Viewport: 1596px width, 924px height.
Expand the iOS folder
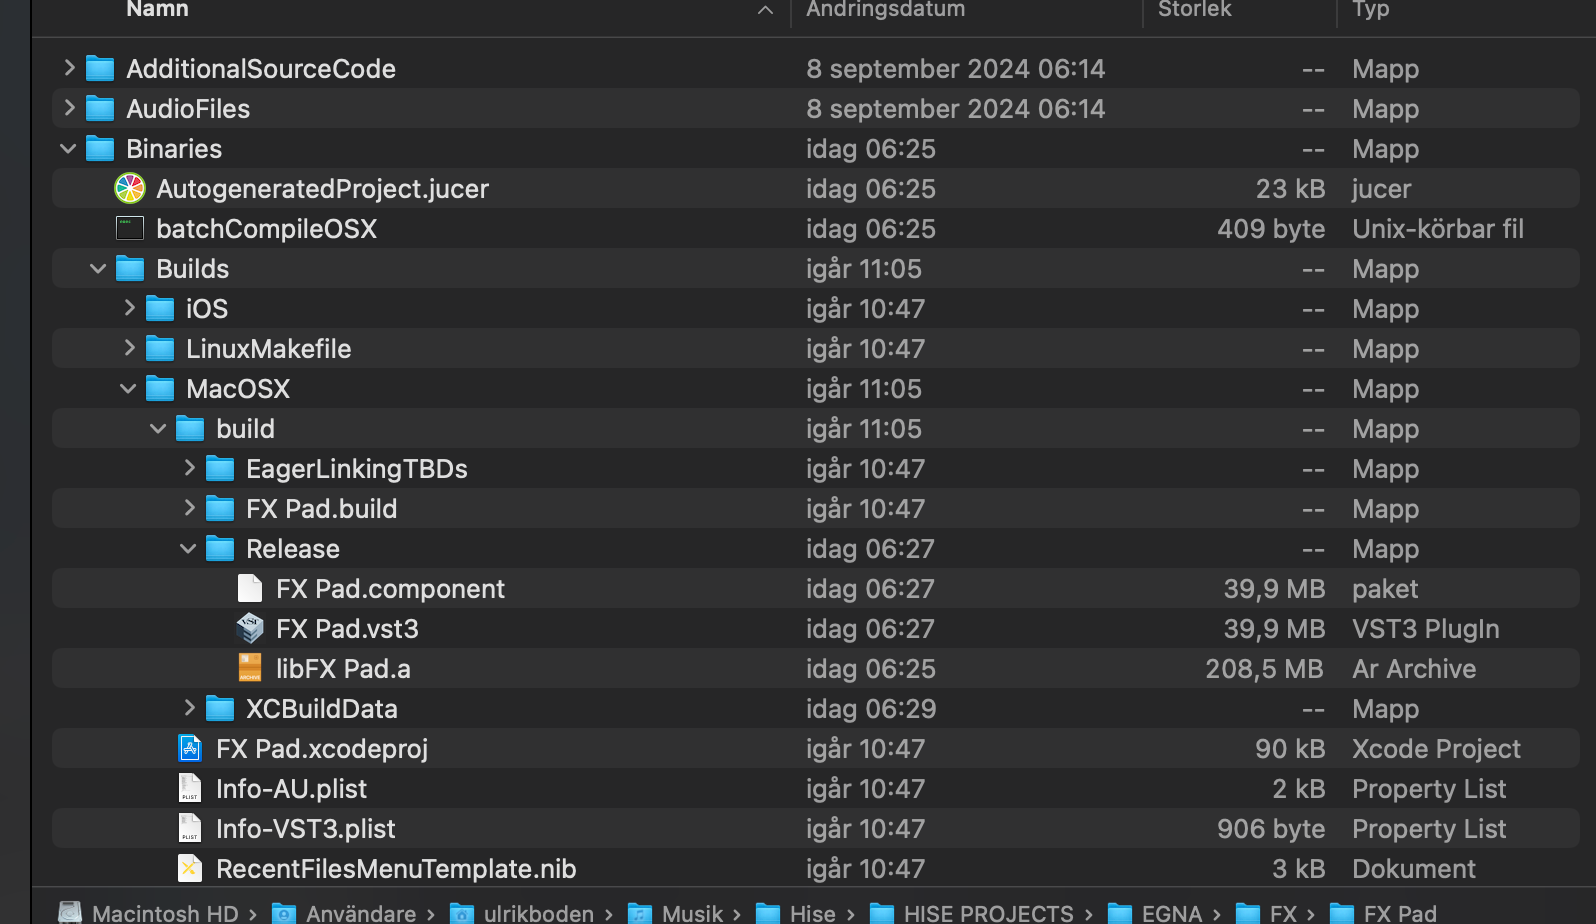(129, 308)
